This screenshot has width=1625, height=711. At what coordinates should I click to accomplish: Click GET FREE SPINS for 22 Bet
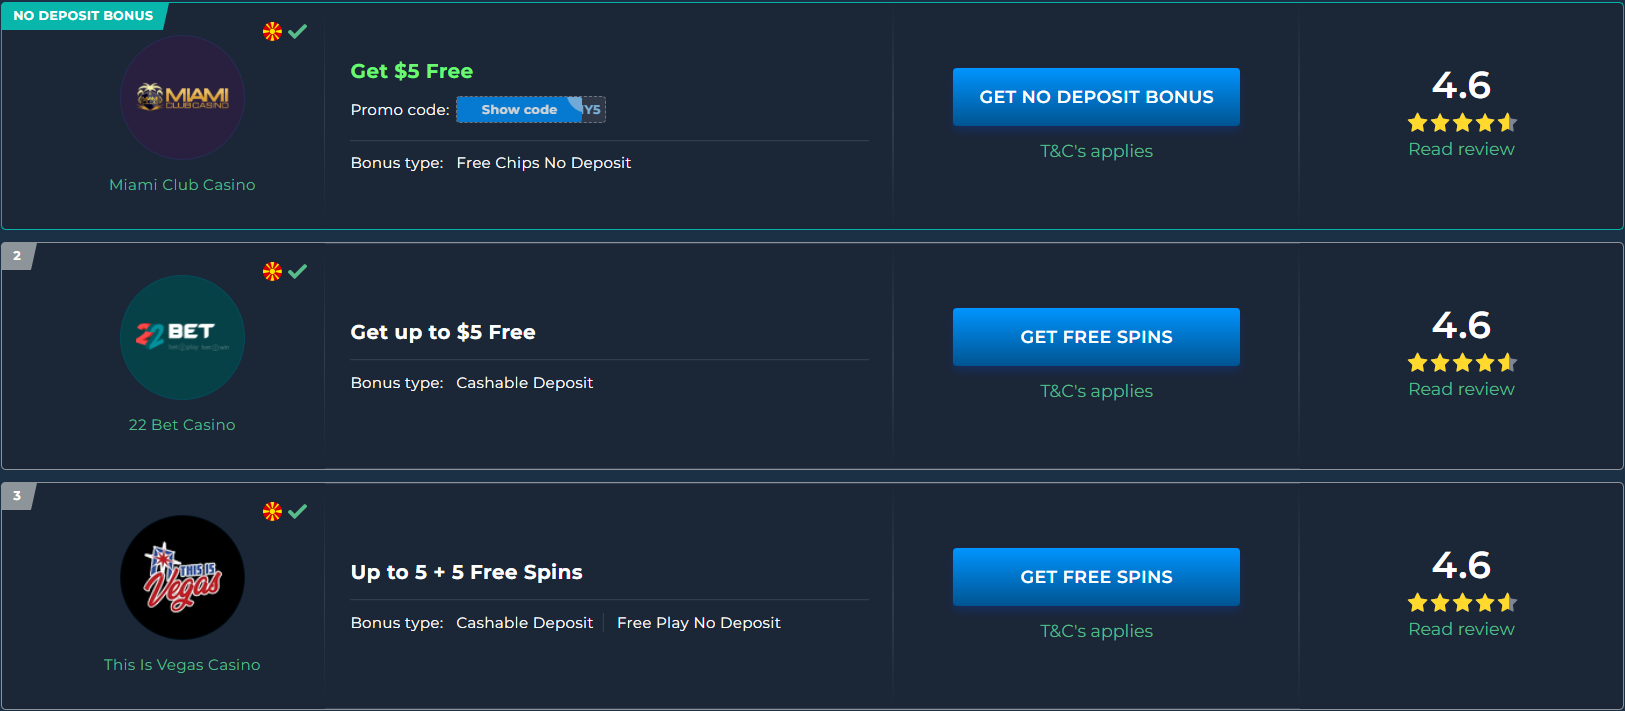(x=1096, y=337)
